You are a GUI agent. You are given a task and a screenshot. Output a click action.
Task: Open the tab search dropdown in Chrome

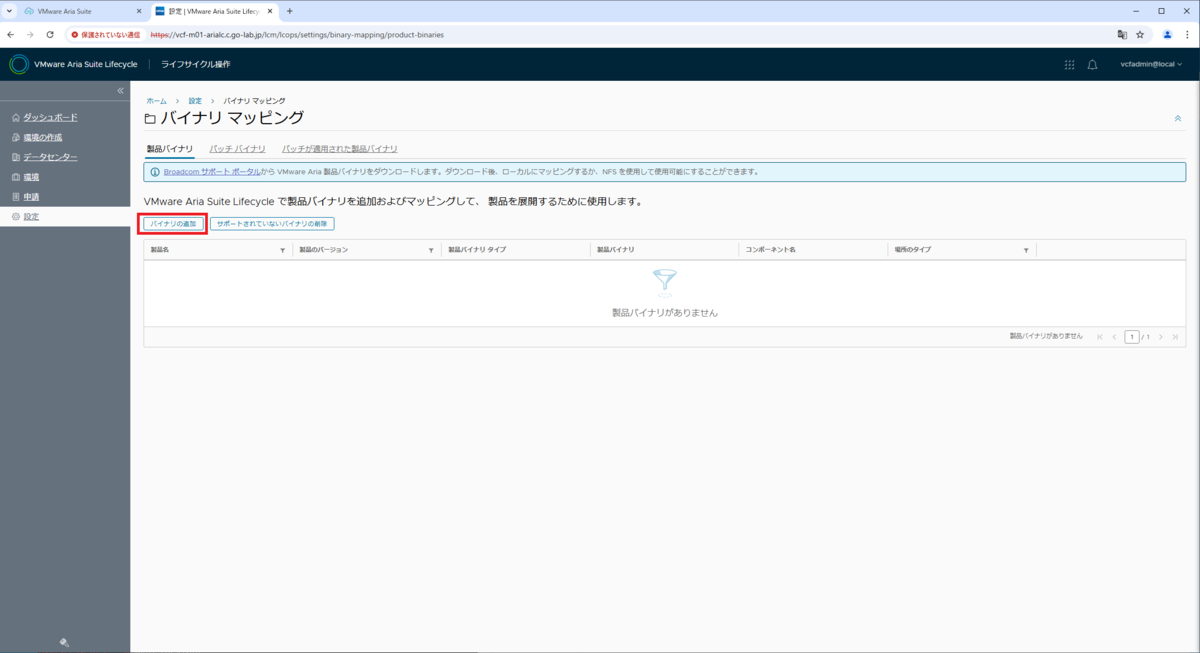coord(10,11)
